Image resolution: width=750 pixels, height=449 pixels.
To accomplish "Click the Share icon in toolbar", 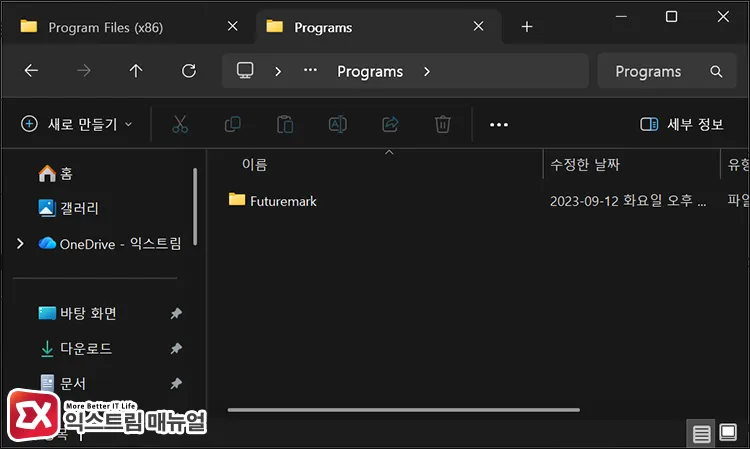I will [390, 124].
